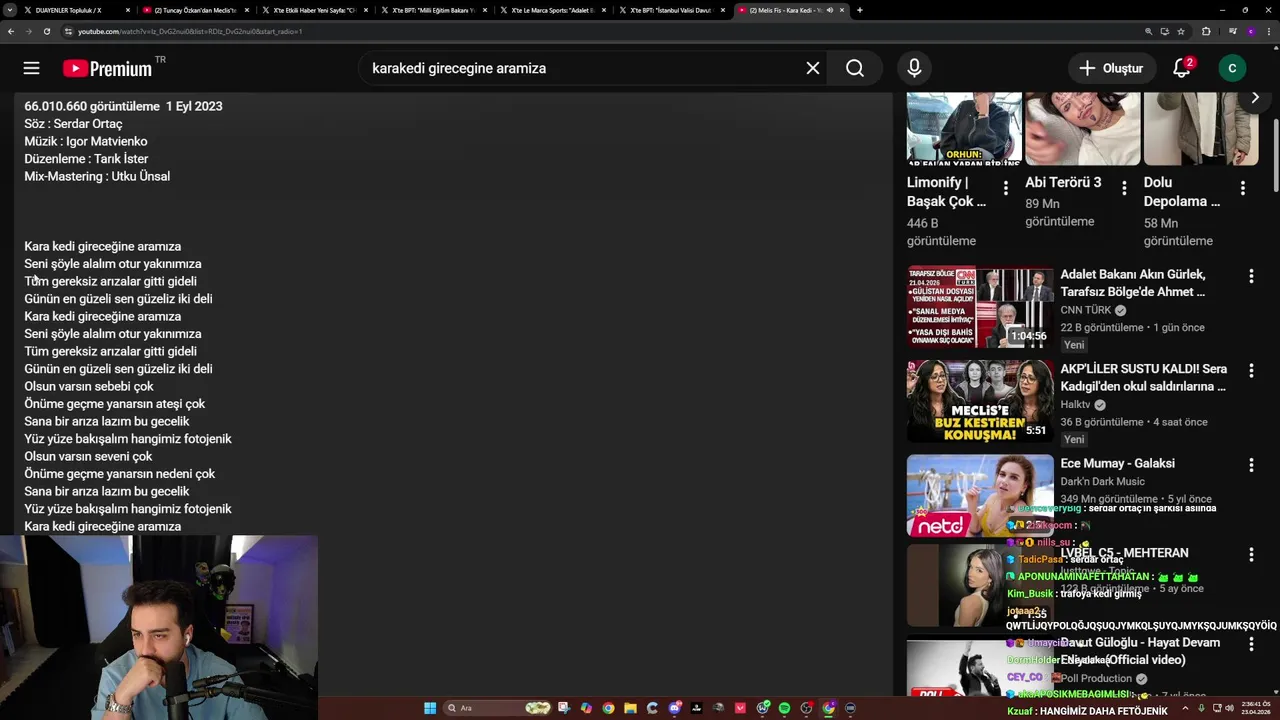Open the YouTube guide hamburger menu

click(x=32, y=68)
